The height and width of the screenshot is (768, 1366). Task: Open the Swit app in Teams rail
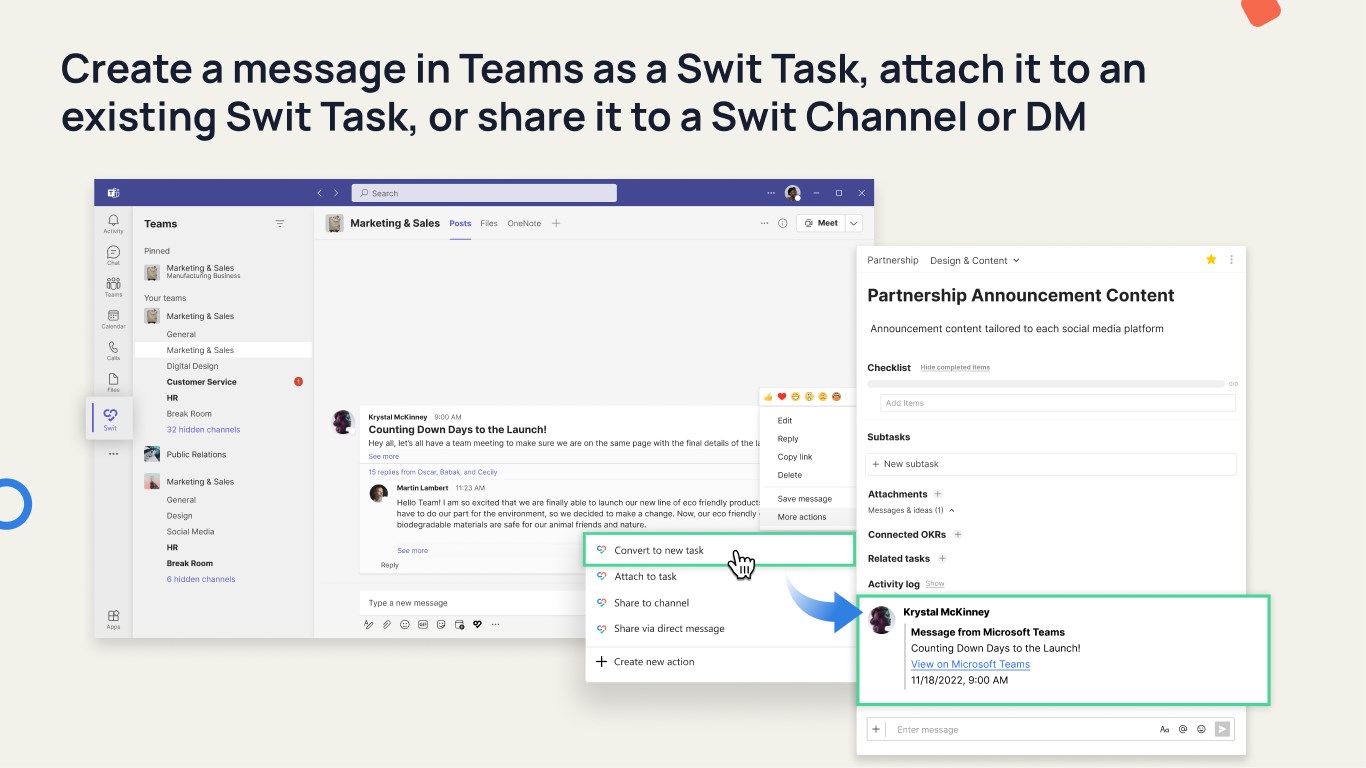pyautogui.click(x=110, y=417)
